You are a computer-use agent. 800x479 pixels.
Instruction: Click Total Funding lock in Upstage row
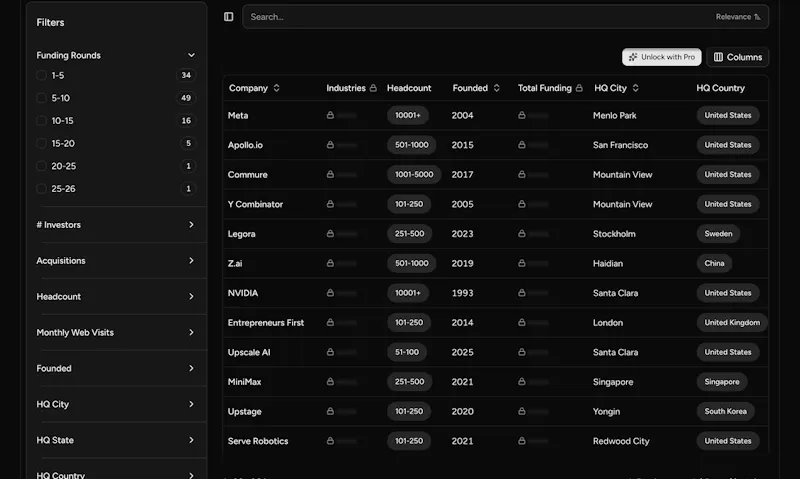[x=521, y=411]
